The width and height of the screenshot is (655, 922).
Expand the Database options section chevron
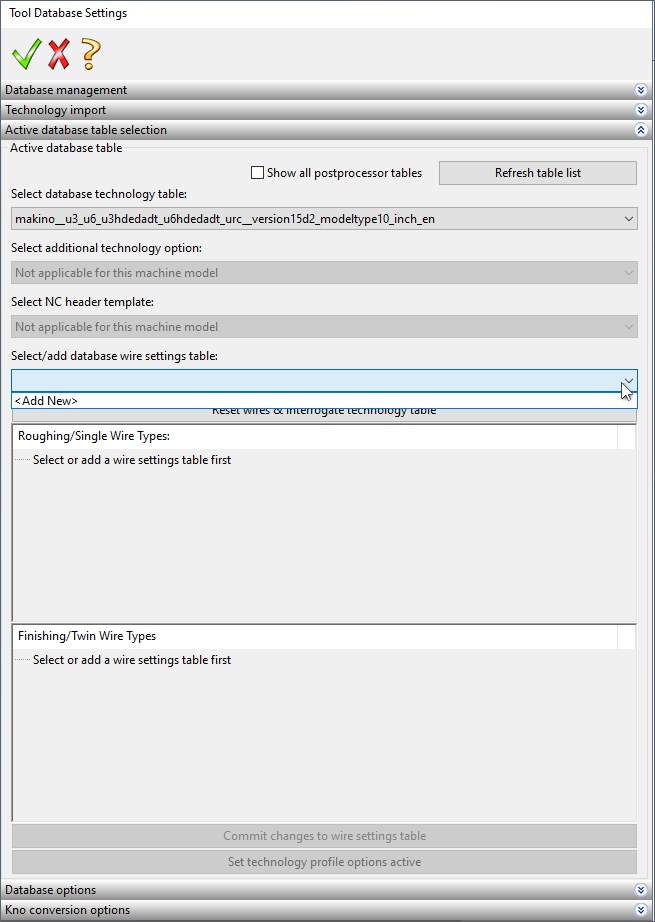pos(641,890)
